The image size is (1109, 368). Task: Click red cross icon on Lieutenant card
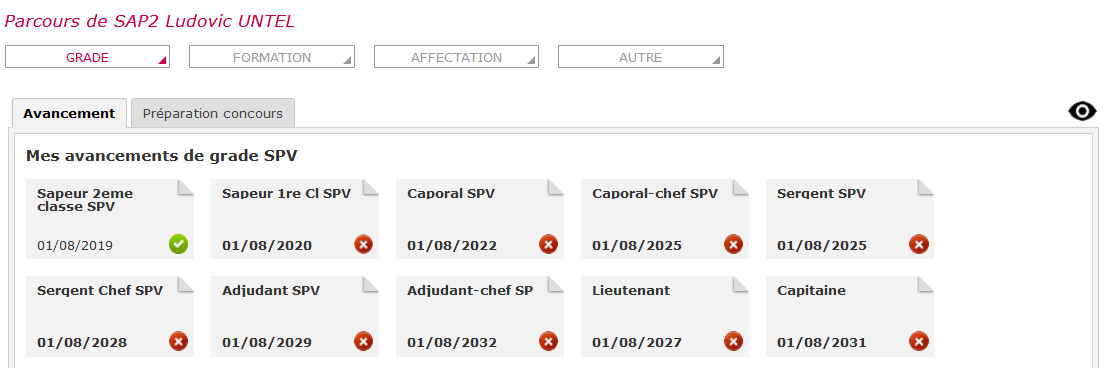[733, 342]
